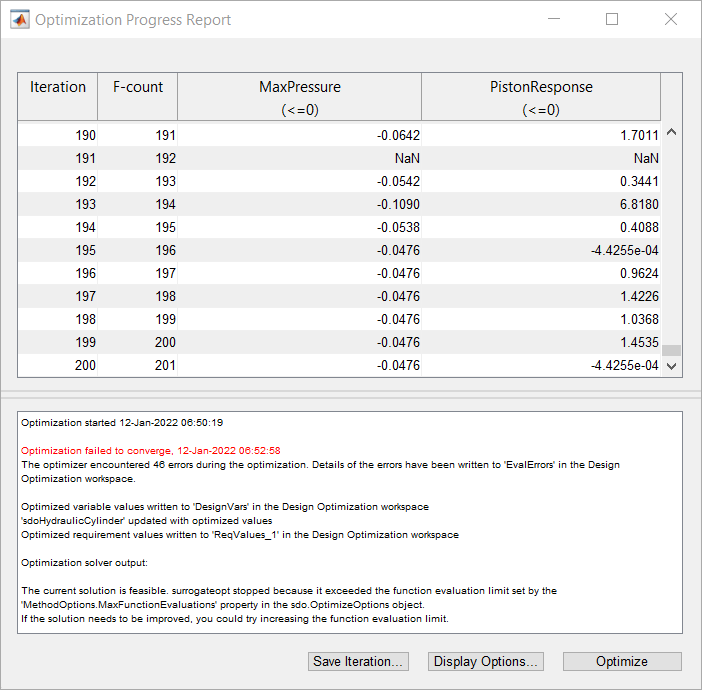This screenshot has height=690, width=702.
Task: Click -4.4255e-04 in iteration 200 row
Action: click(541, 365)
